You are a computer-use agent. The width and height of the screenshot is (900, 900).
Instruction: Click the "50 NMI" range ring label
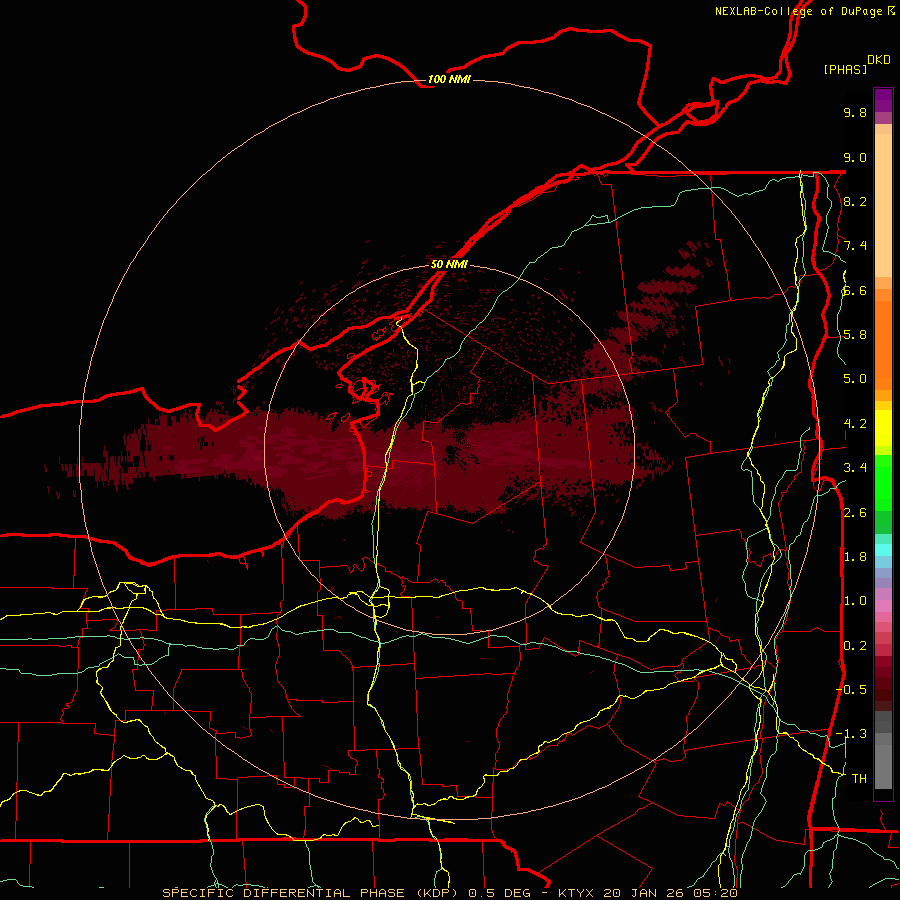coord(449,264)
